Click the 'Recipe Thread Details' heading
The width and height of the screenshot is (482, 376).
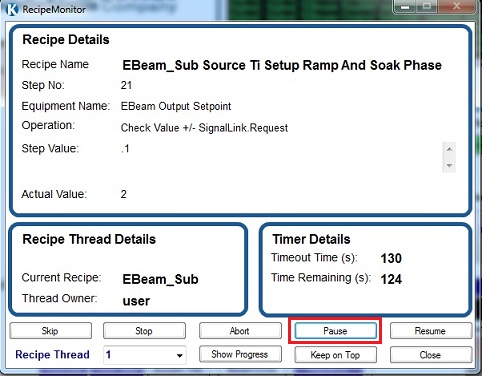coord(89,239)
